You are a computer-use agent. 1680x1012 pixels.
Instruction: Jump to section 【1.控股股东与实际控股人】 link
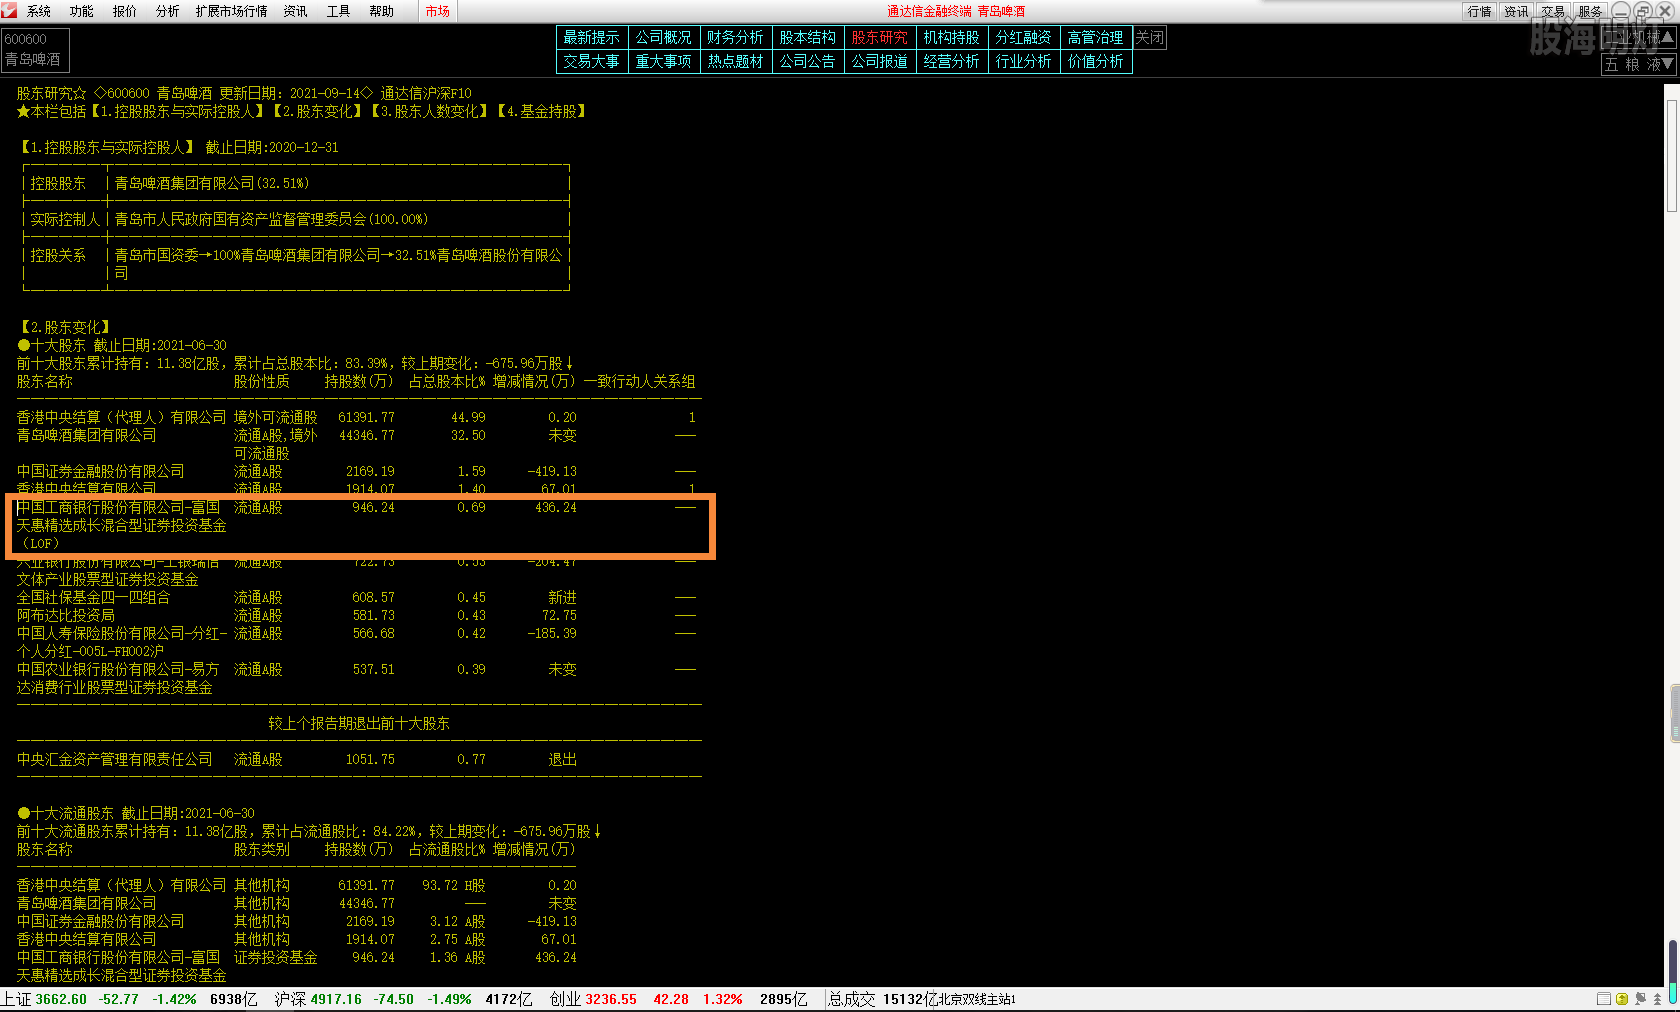click(177, 111)
